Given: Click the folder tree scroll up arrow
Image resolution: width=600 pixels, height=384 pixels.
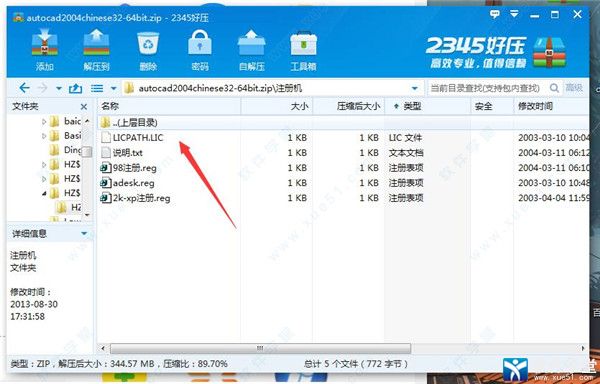Looking at the screenshot, I should point(87,121).
